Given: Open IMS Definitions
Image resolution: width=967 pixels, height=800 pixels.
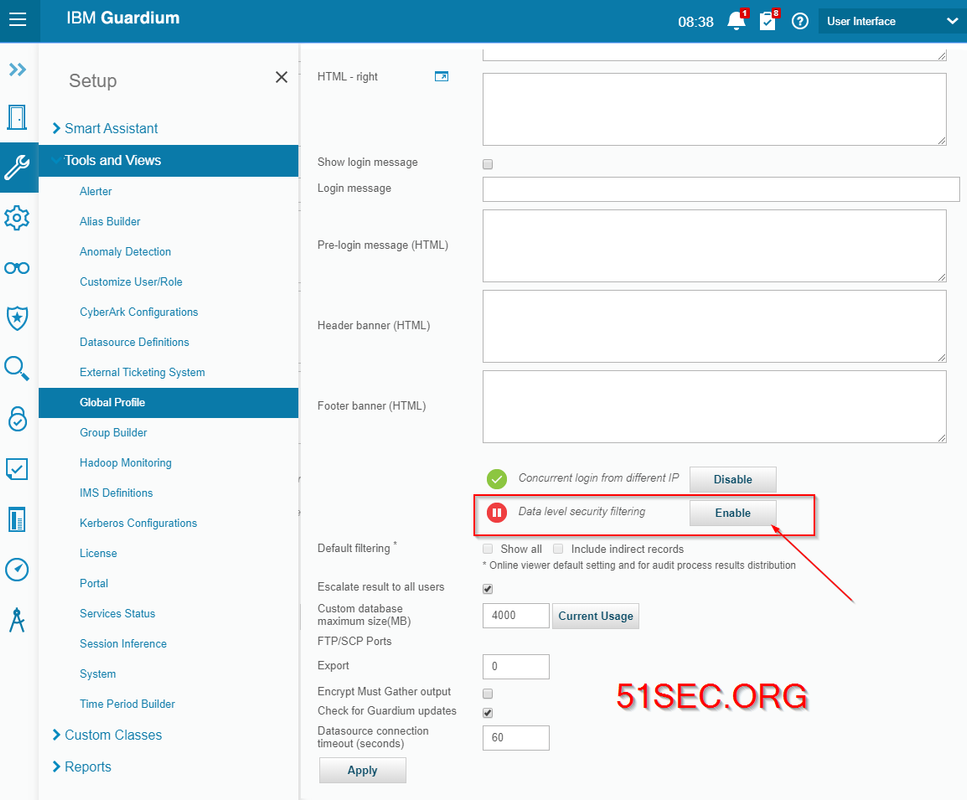Looking at the screenshot, I should (x=116, y=493).
